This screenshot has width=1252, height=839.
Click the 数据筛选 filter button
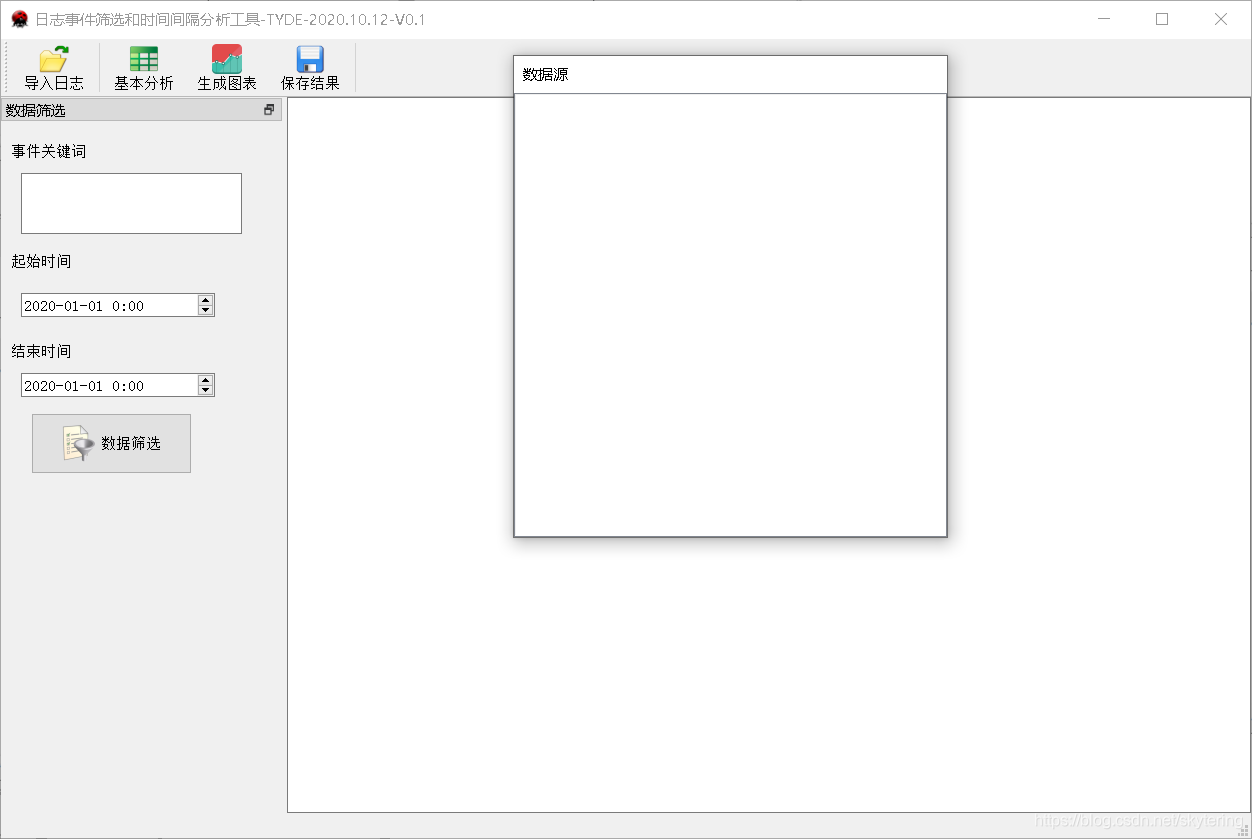tap(111, 443)
